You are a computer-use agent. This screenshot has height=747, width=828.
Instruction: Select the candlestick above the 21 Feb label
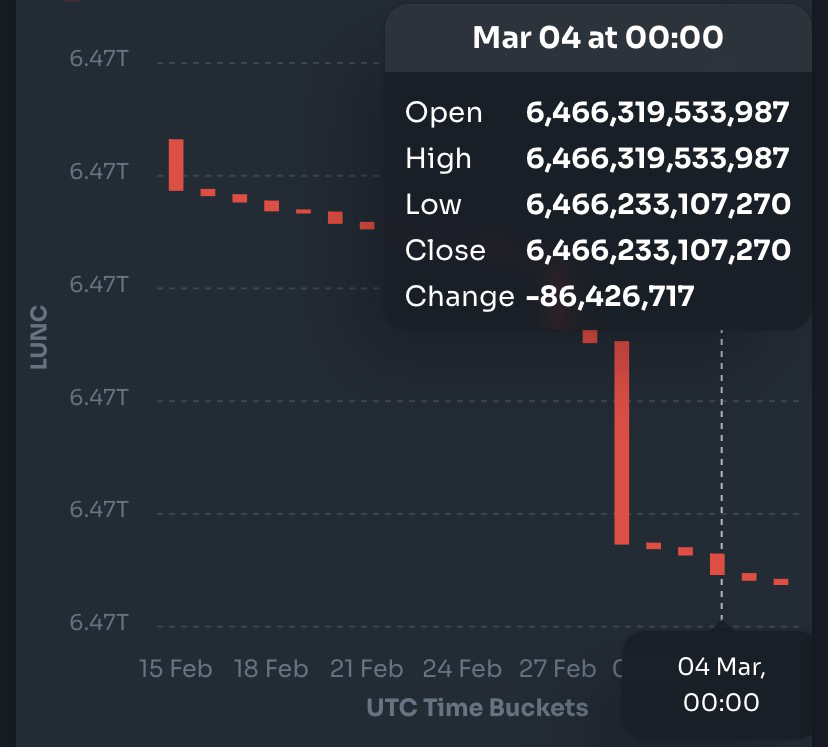tap(367, 226)
